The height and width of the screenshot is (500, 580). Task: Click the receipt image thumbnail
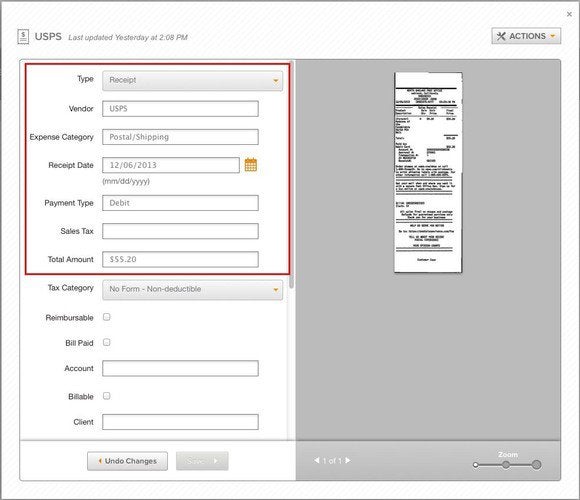click(x=428, y=172)
